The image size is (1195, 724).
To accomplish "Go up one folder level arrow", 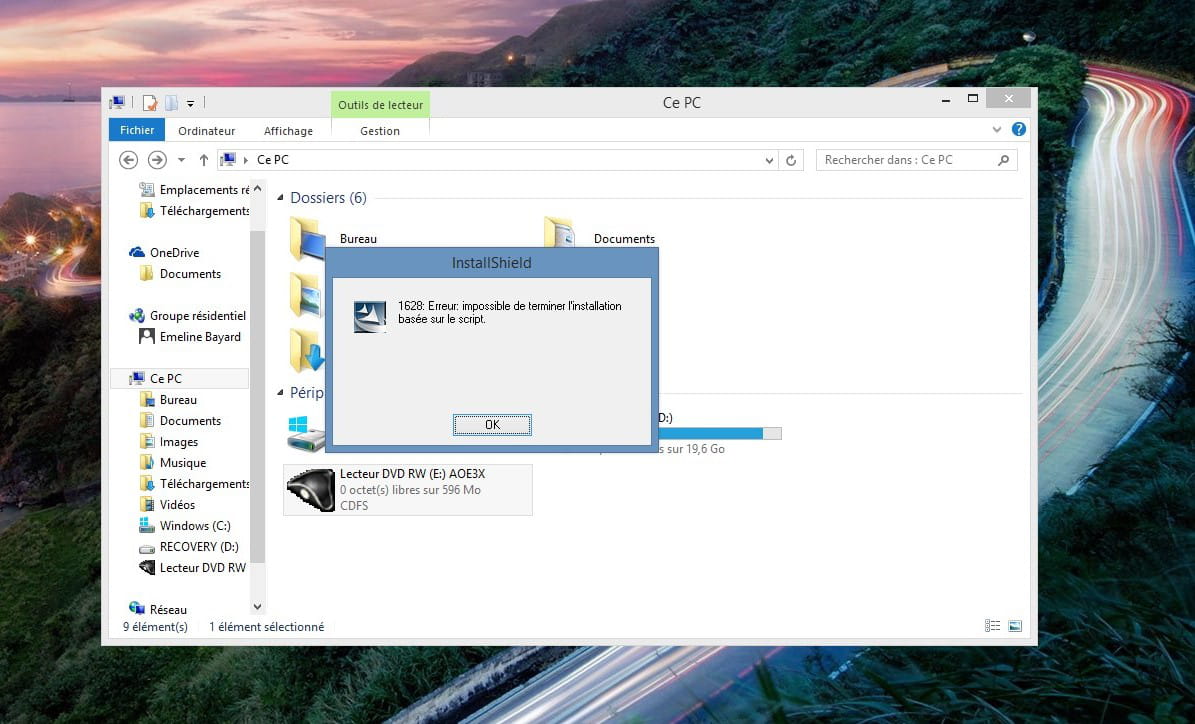I will (204, 160).
